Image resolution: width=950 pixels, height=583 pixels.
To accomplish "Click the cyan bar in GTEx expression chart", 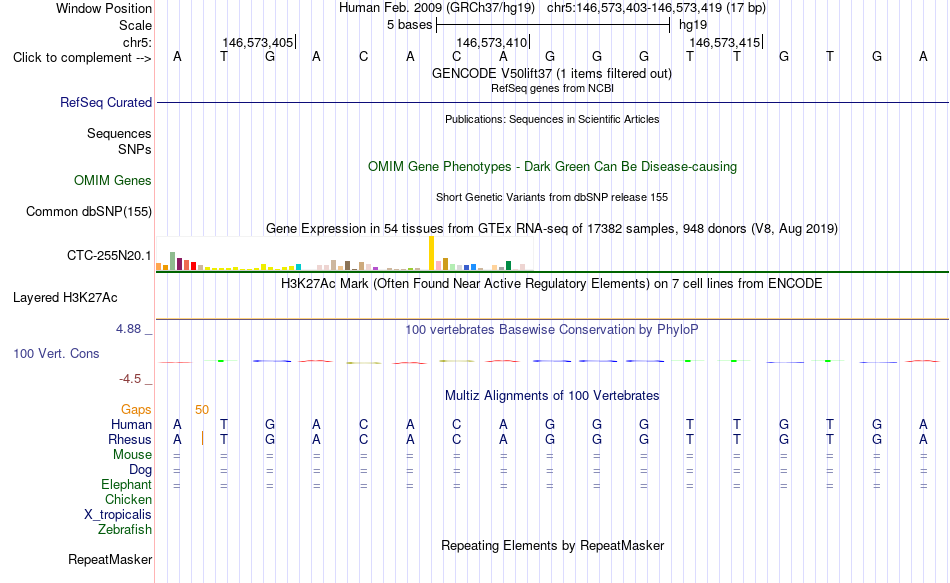I will coord(298,267).
